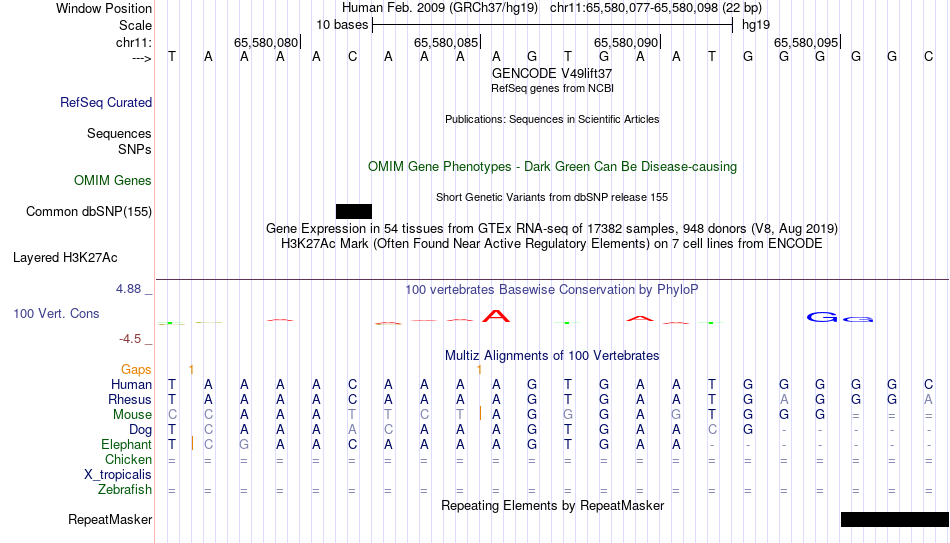This screenshot has width=950, height=543.
Task: Click the GTEx Gene Expression track title
Action: (552, 228)
